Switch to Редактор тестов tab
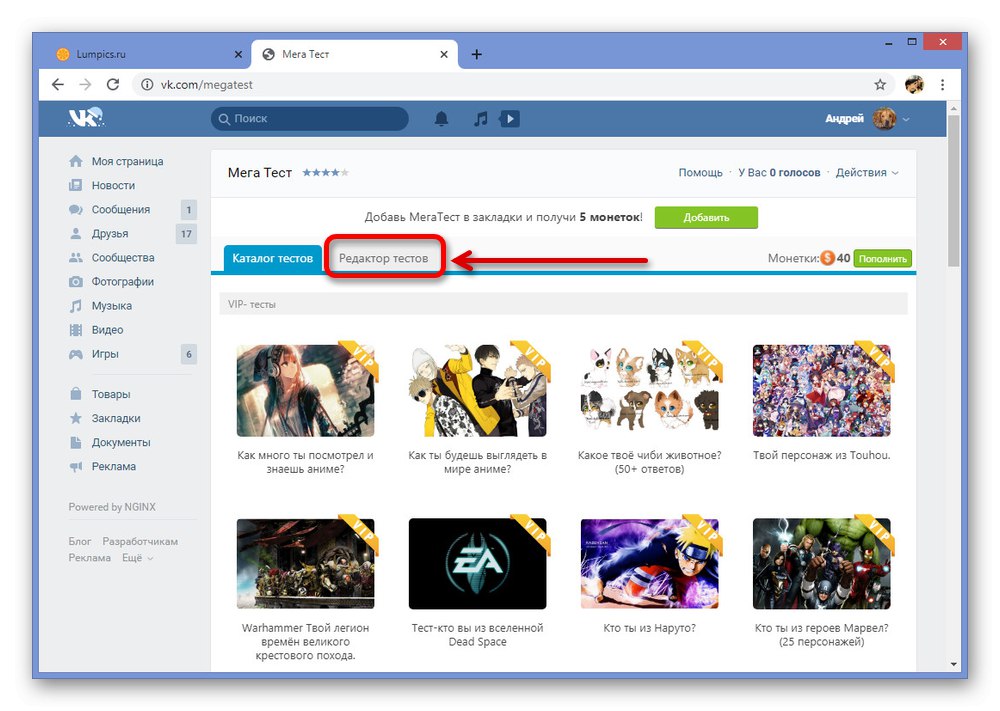The height and width of the screenshot is (711, 1000). pos(383,258)
